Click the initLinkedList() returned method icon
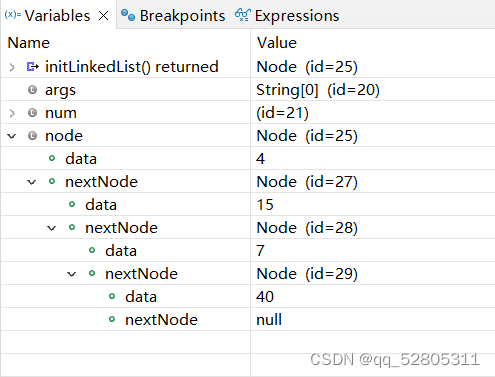 tap(33, 67)
